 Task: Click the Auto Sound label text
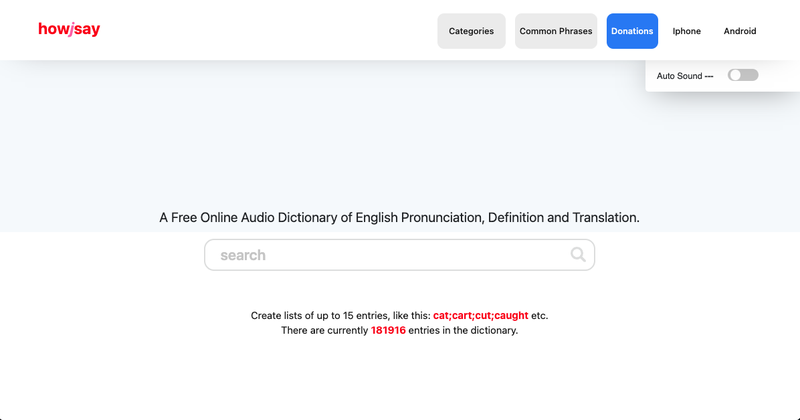click(684, 76)
